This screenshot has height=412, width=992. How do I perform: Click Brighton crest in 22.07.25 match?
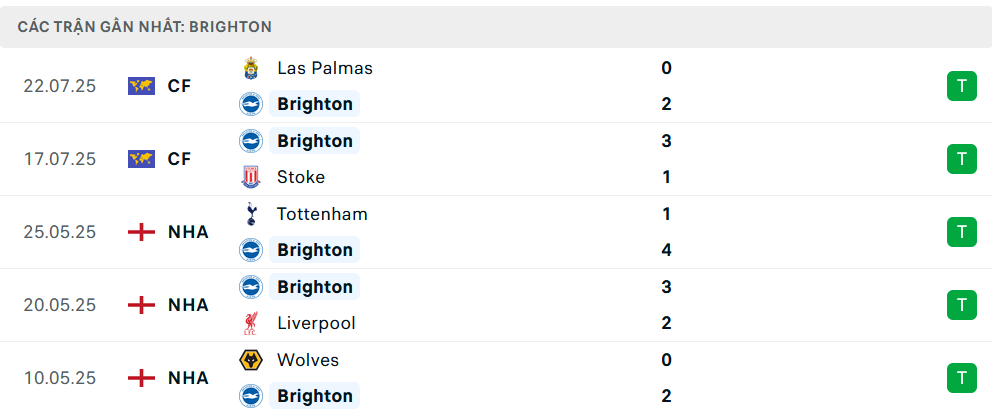(x=251, y=104)
